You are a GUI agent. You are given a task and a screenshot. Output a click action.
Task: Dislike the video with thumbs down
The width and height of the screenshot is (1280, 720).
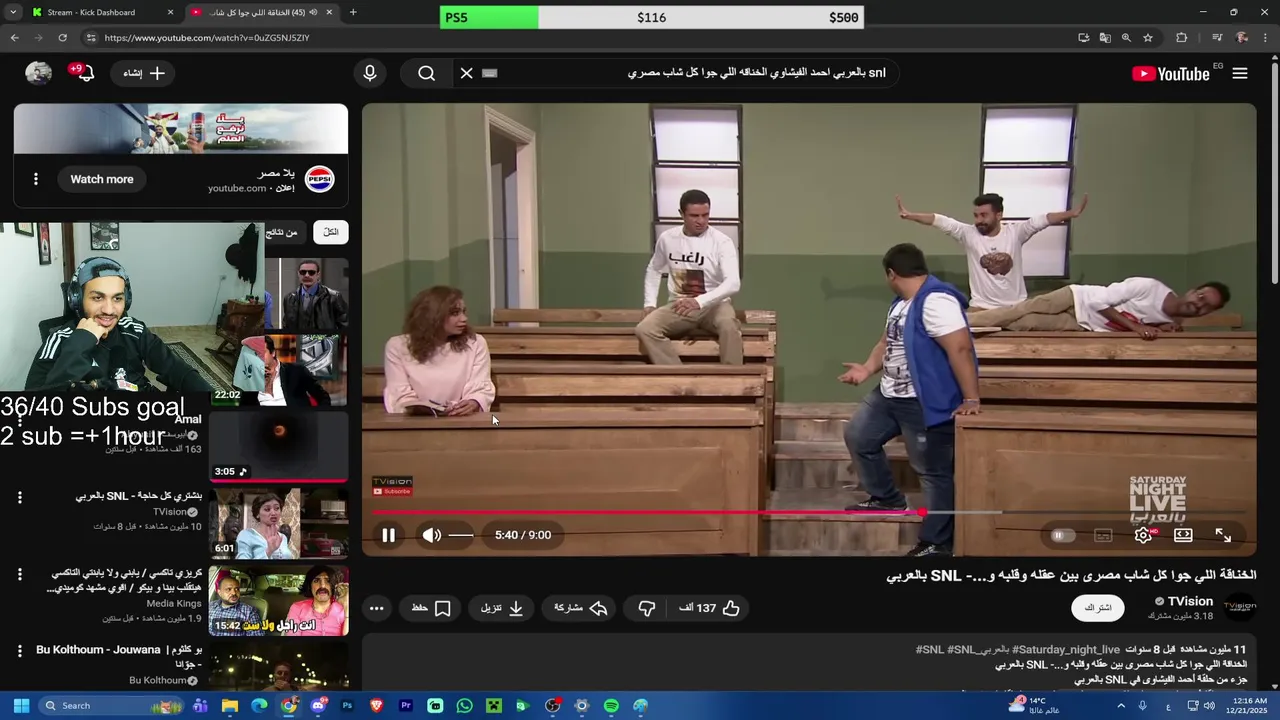(647, 608)
